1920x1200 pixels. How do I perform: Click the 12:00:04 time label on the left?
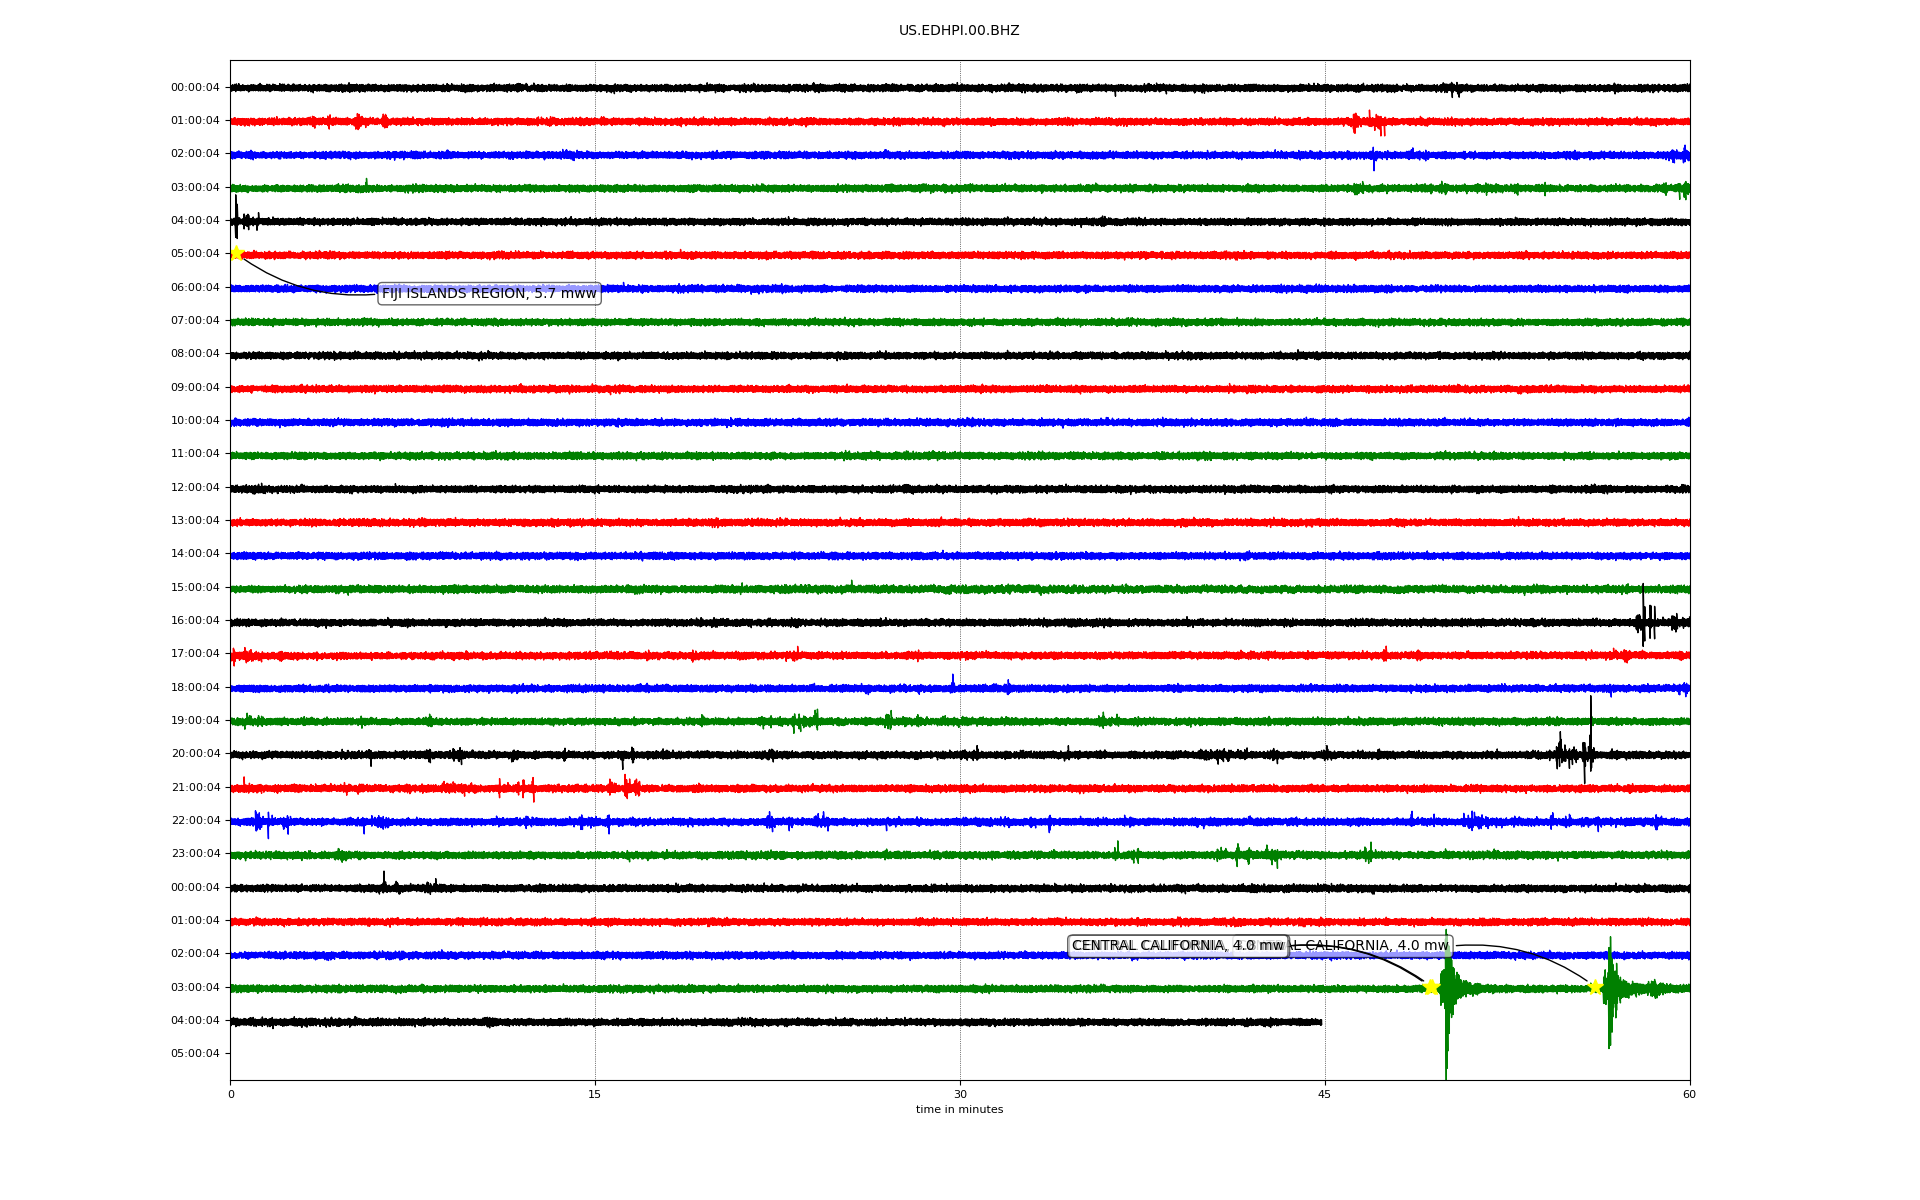(195, 487)
